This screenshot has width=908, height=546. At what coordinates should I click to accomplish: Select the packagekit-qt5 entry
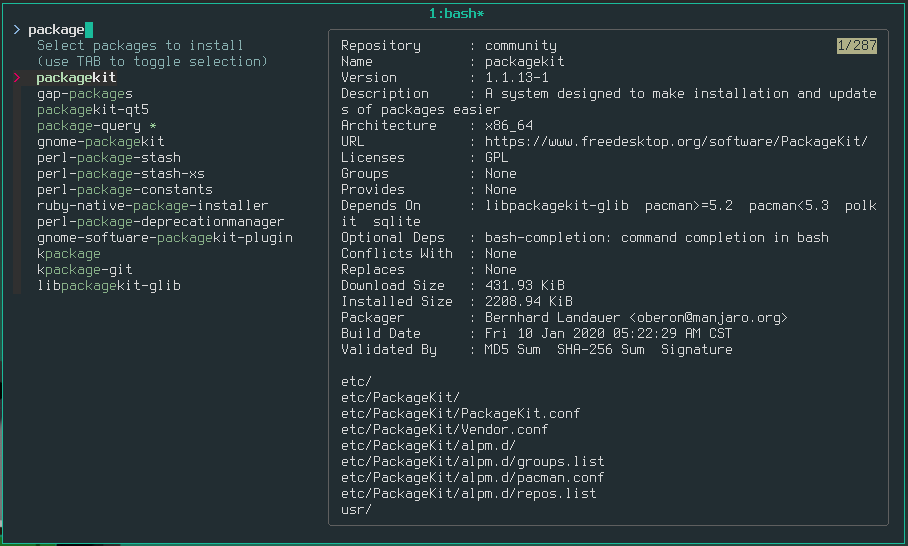pos(93,109)
